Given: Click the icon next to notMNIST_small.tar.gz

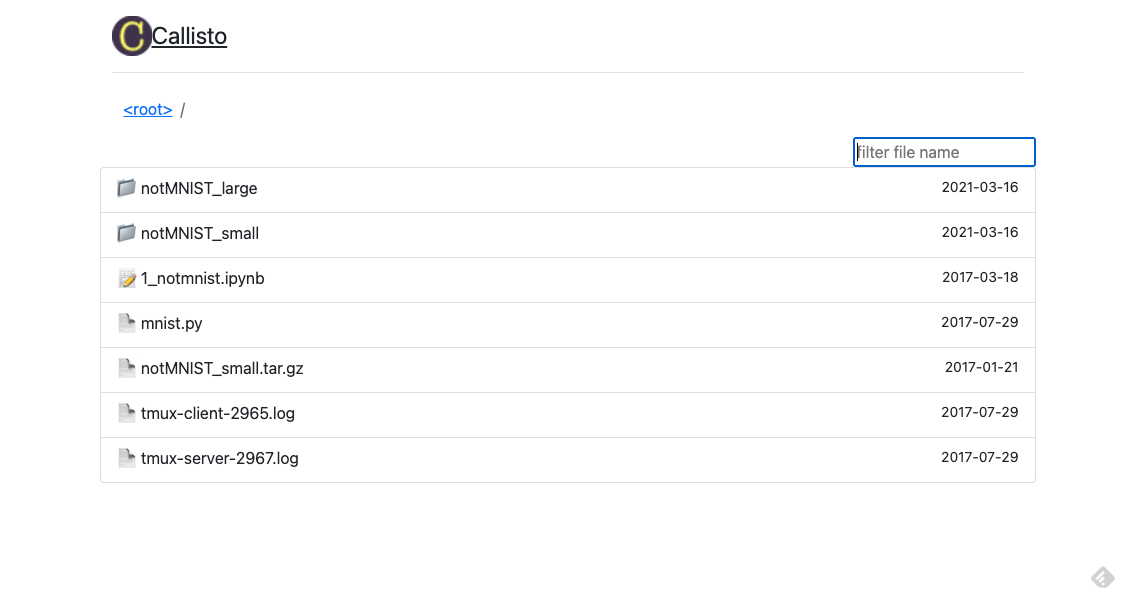Looking at the screenshot, I should point(126,368).
